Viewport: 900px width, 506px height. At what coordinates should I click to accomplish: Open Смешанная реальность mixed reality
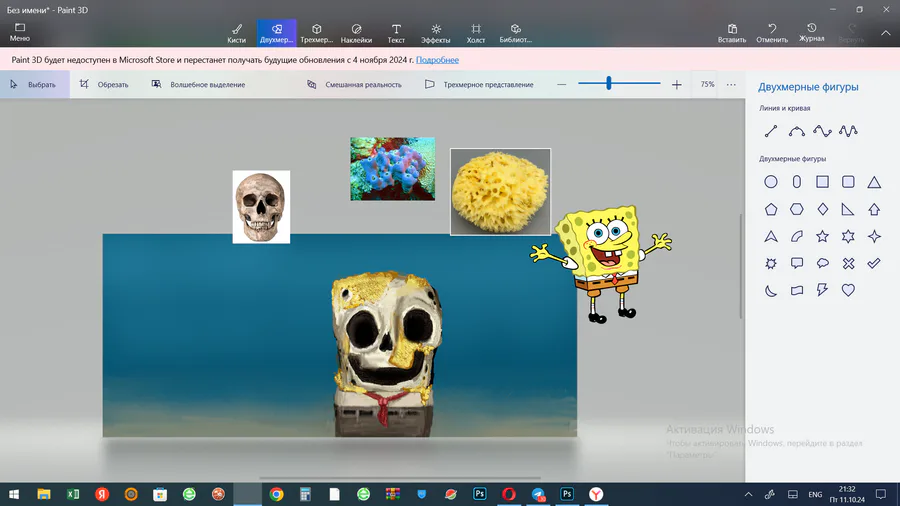354,84
